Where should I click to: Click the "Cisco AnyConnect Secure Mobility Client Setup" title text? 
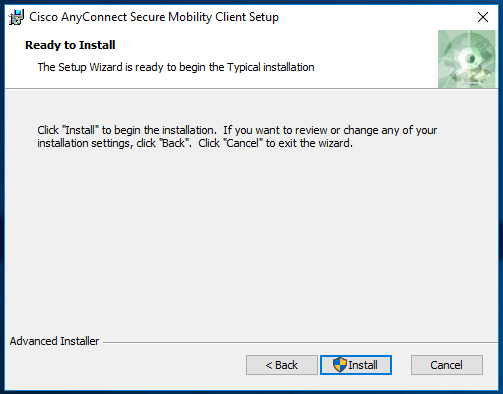154,17
